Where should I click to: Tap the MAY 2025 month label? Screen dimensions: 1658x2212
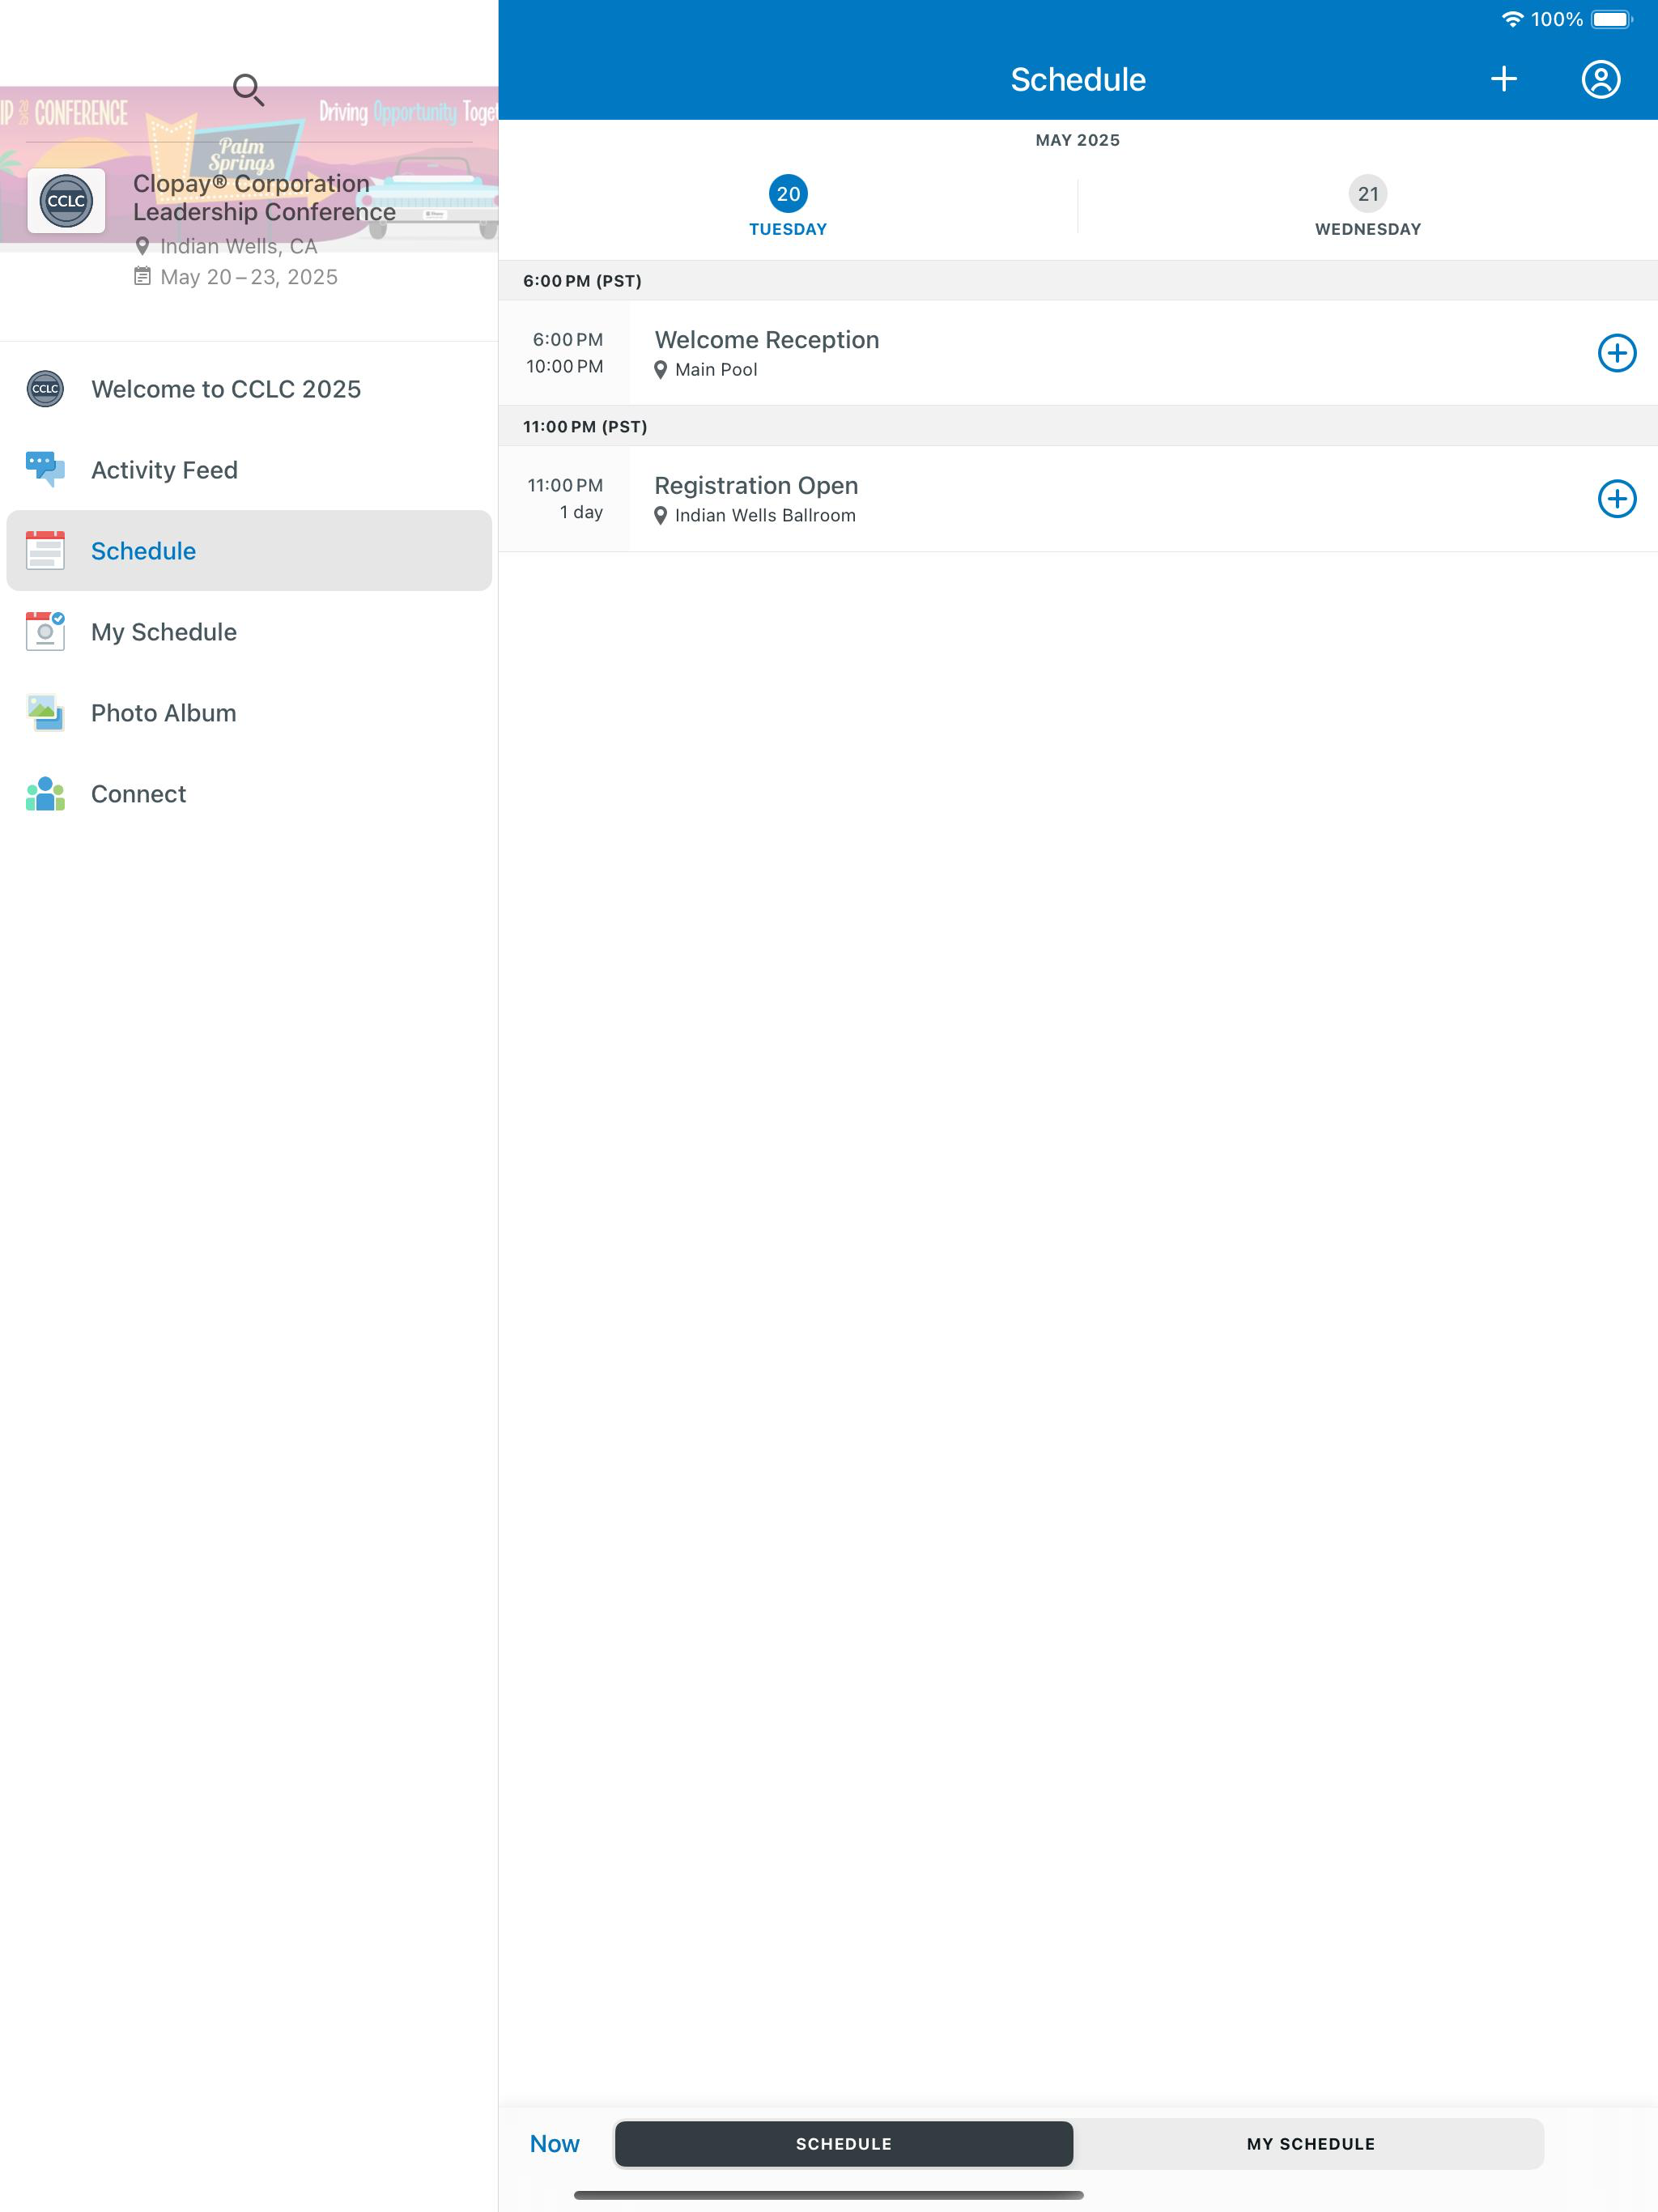(x=1077, y=140)
